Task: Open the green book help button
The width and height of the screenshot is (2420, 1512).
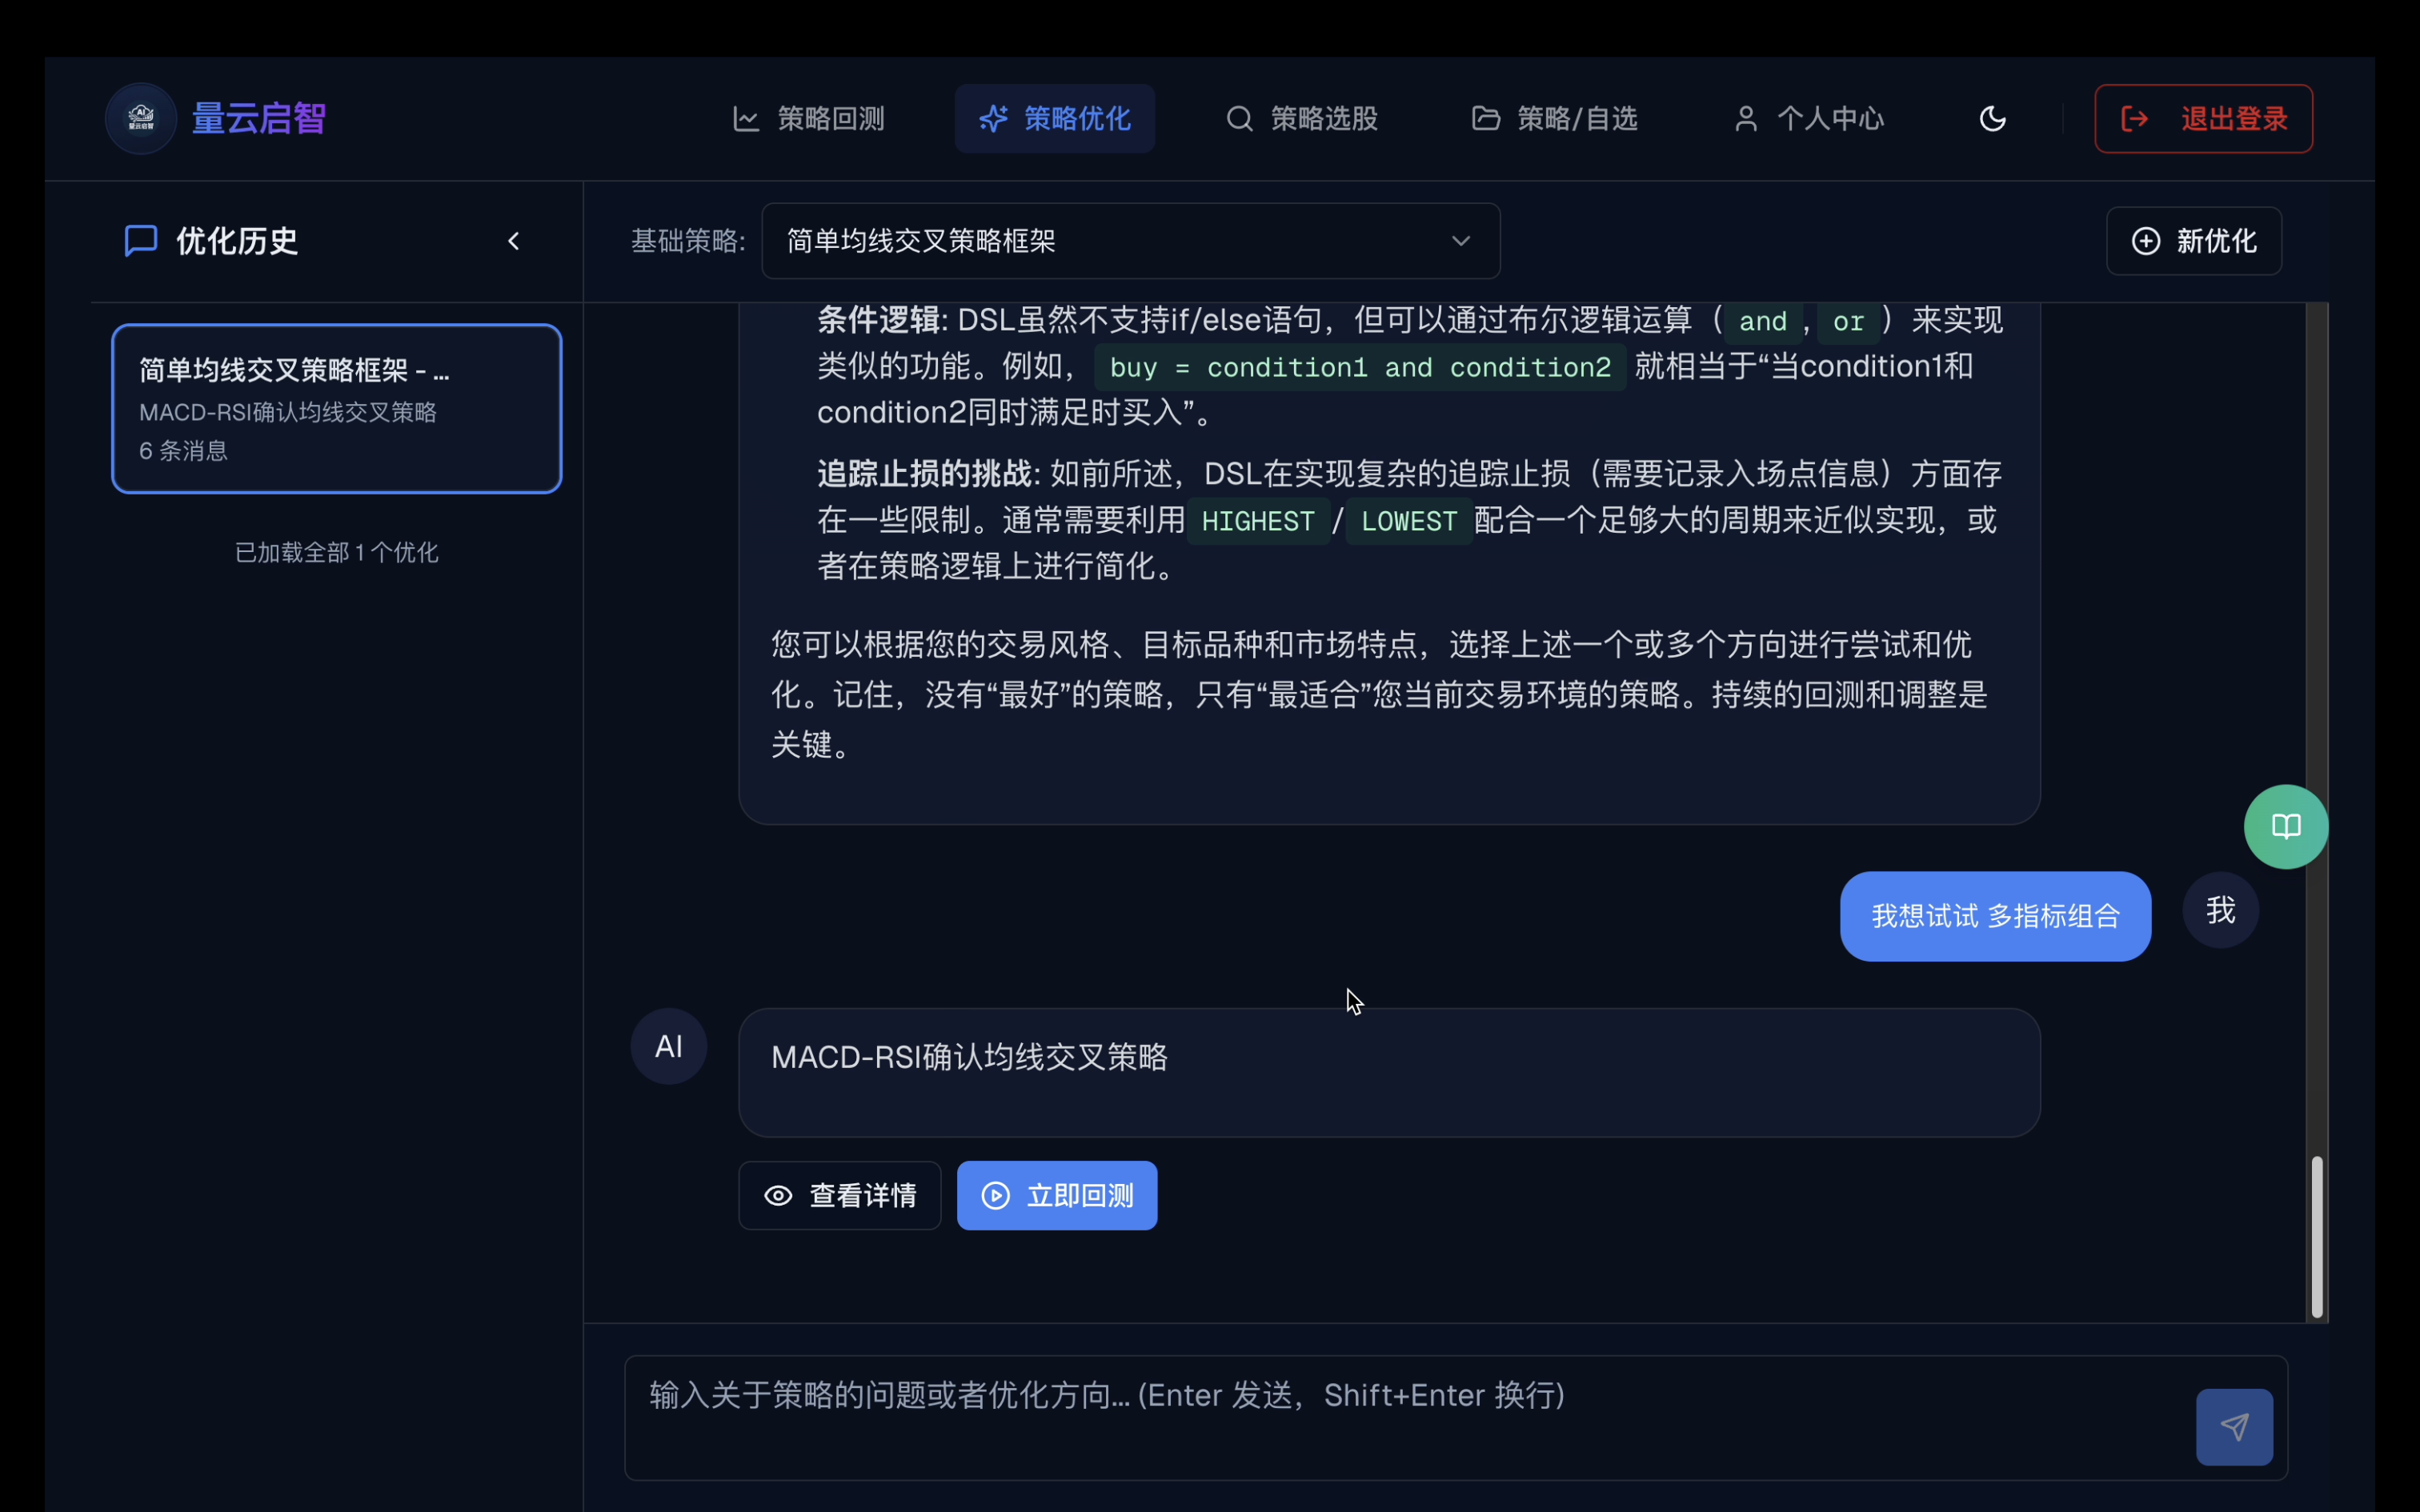Action: [x=2285, y=826]
